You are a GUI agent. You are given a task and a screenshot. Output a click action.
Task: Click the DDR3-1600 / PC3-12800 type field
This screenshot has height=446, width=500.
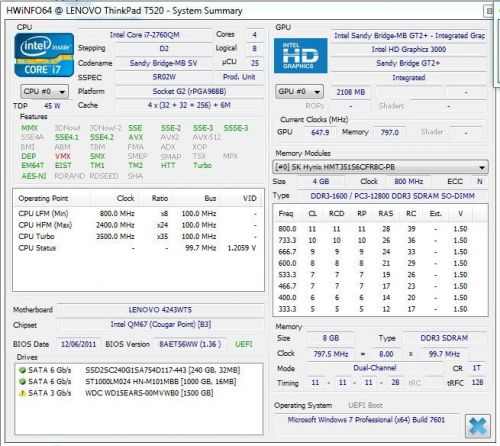point(392,196)
